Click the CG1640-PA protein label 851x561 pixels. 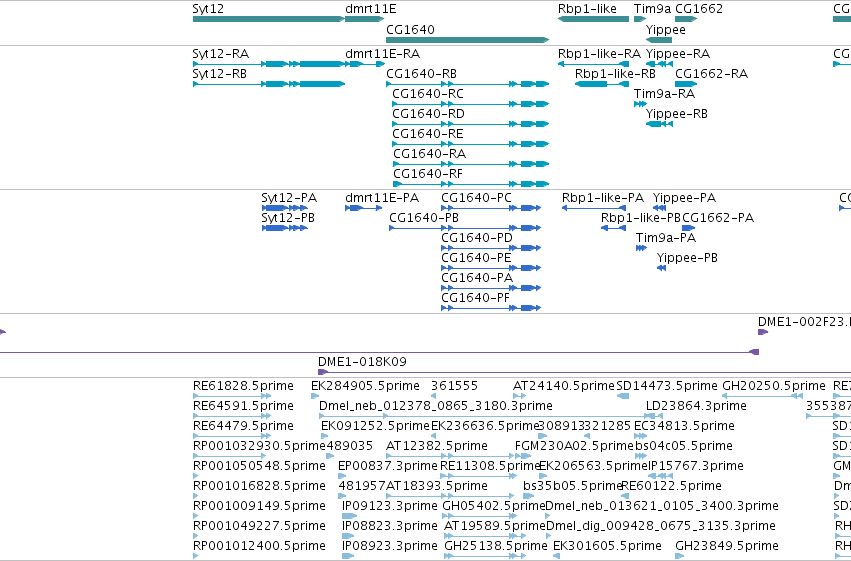coord(477,278)
